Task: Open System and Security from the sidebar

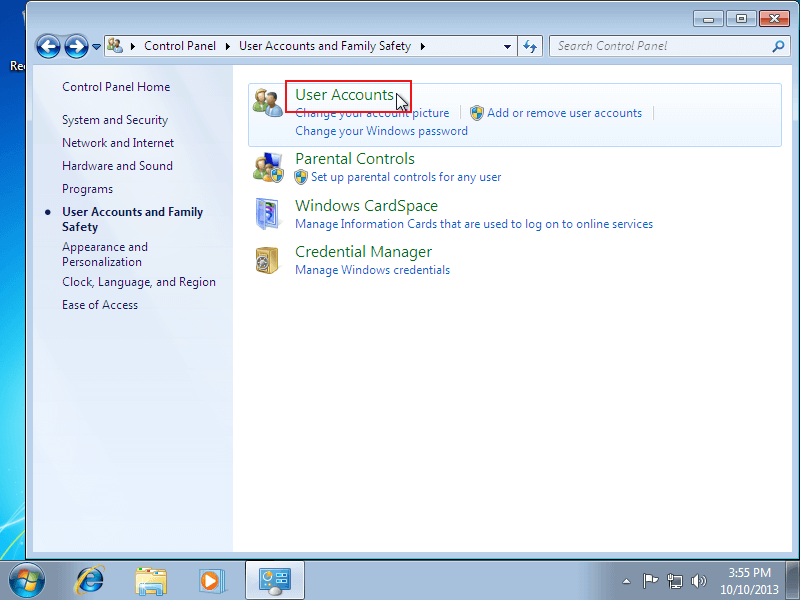Action: click(x=114, y=119)
